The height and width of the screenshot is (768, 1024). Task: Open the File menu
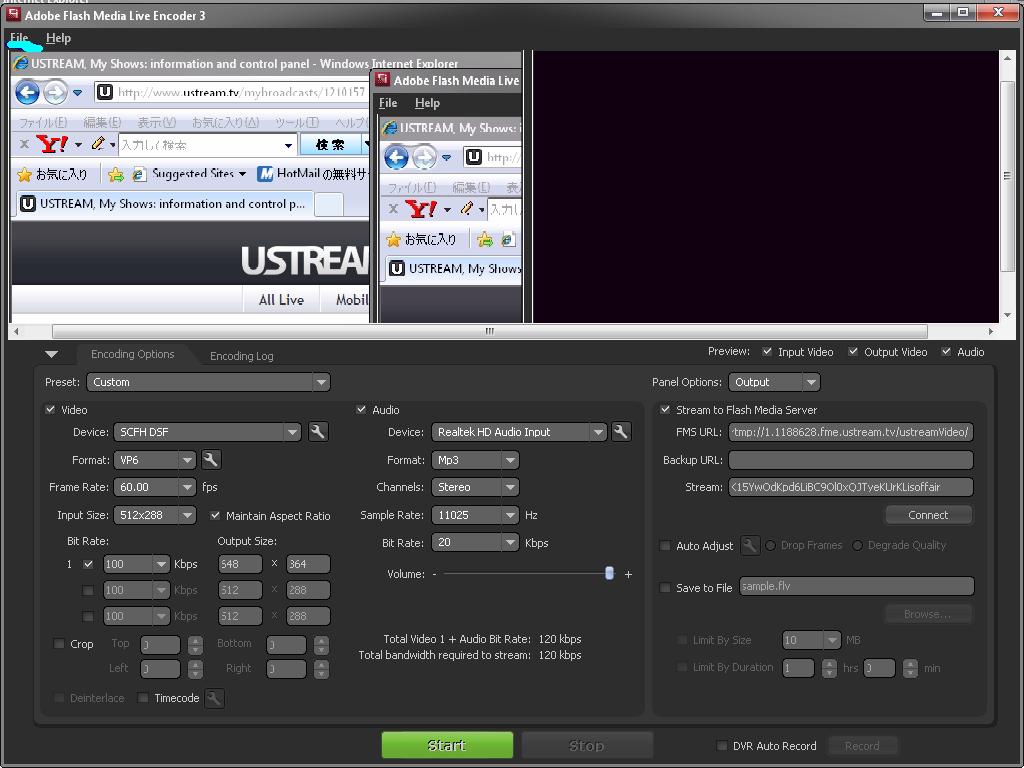(19, 38)
